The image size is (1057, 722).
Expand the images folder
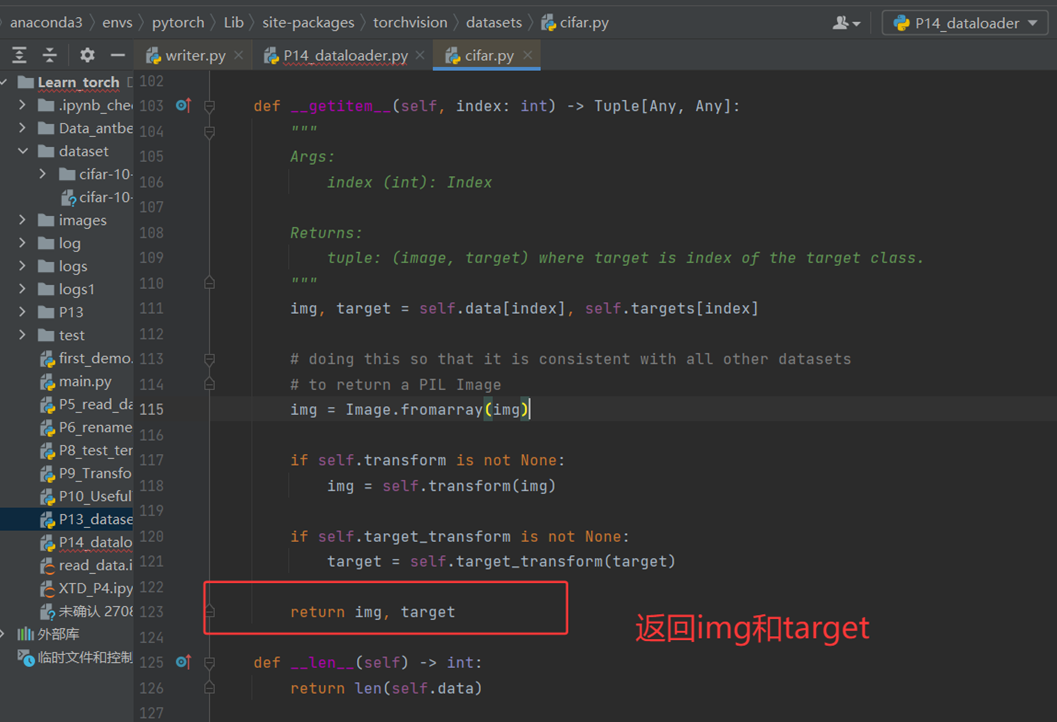click(x=22, y=220)
